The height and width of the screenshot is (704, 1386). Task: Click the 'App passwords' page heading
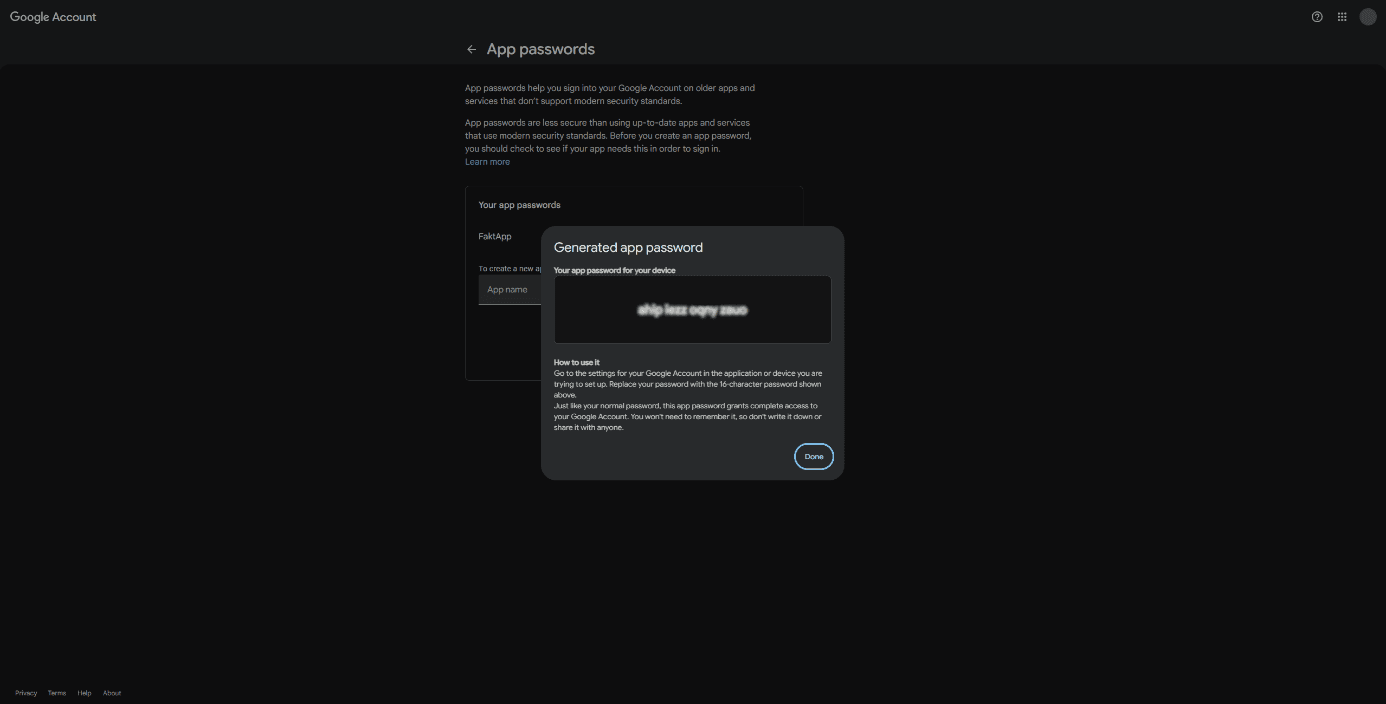541,49
